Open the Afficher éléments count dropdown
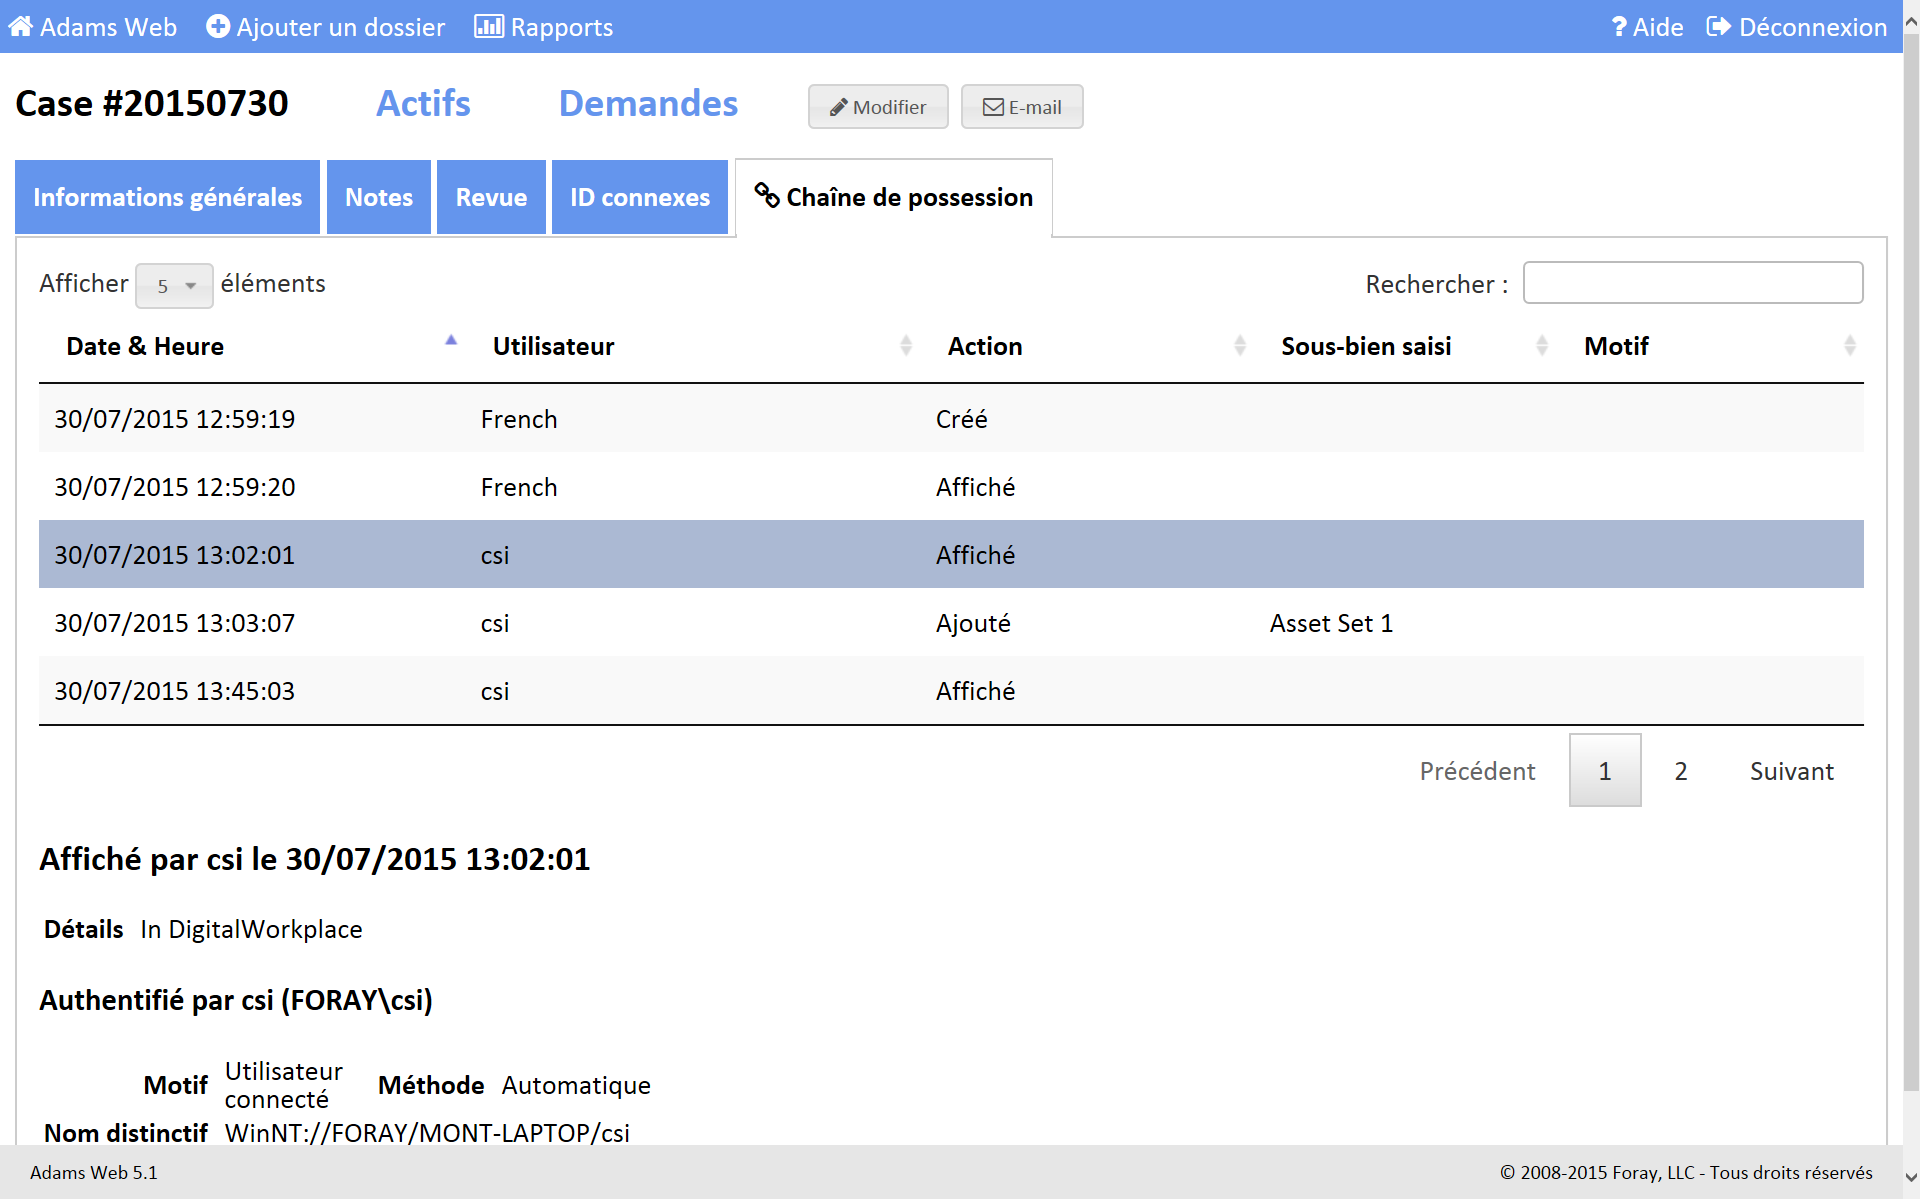 [x=174, y=286]
